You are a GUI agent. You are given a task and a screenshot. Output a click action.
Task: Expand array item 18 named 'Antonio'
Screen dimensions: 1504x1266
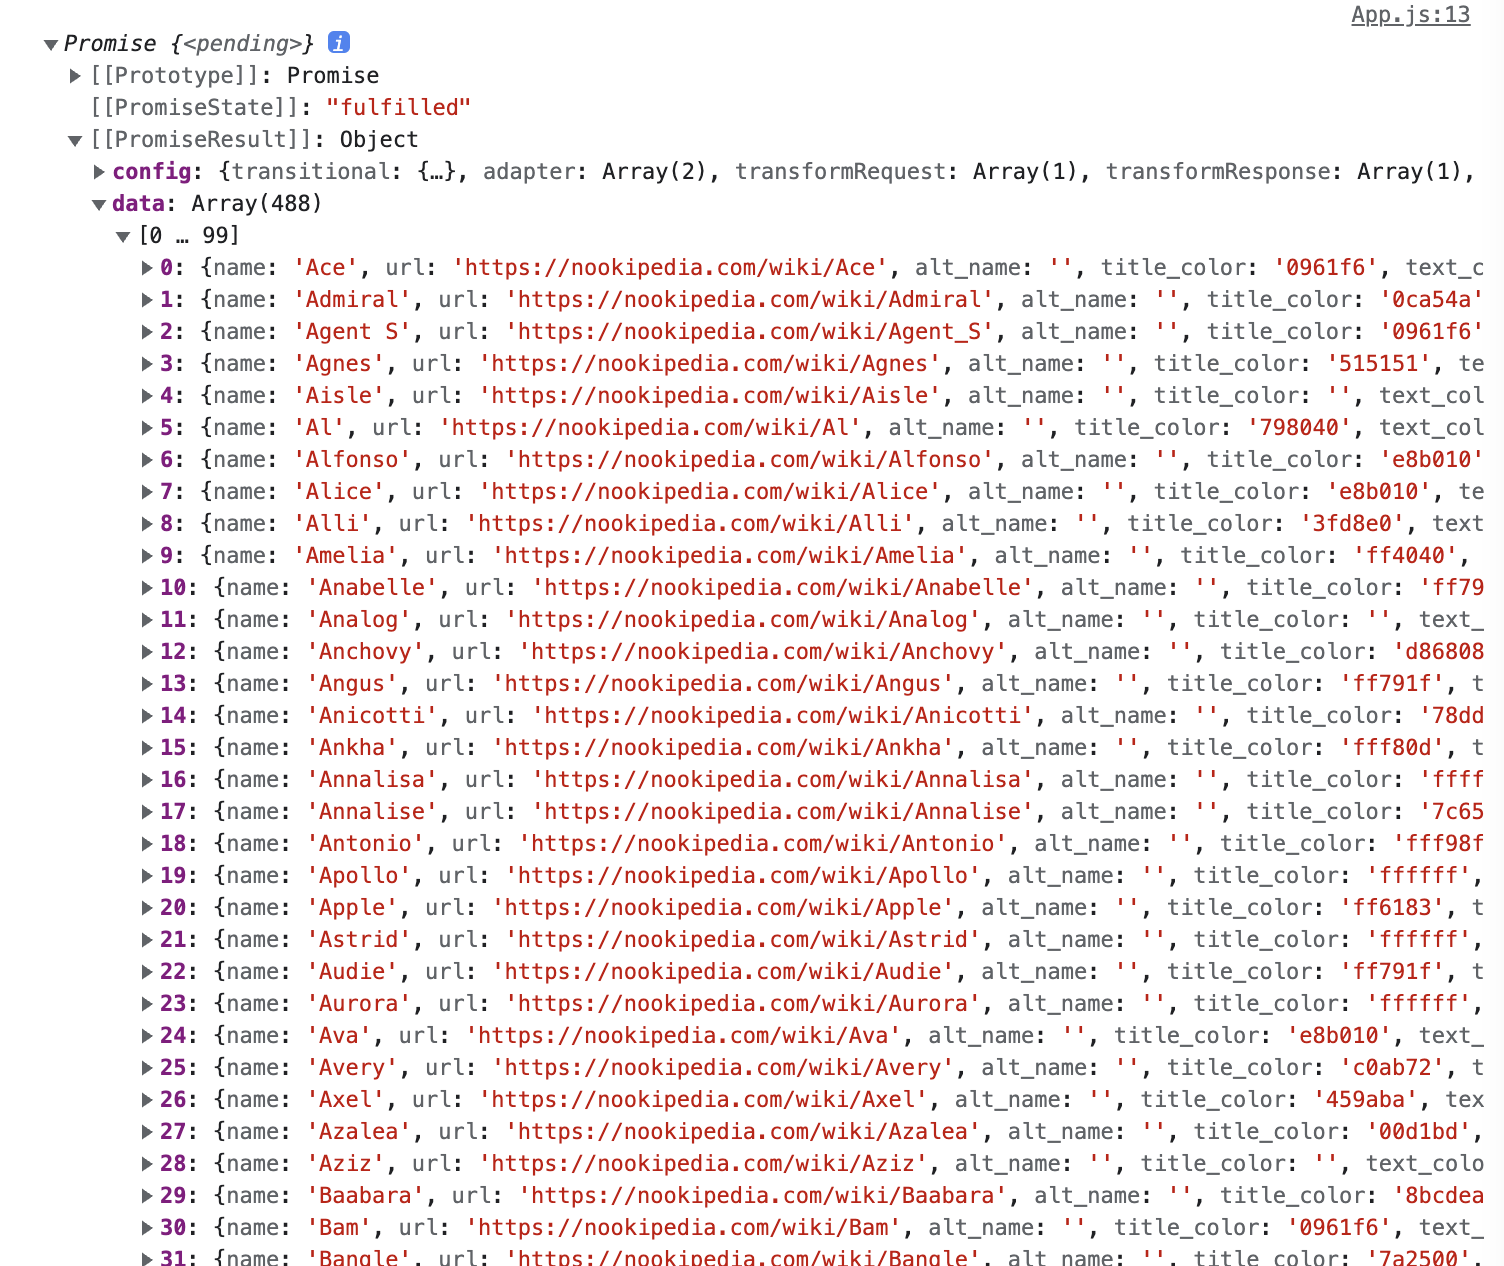coord(147,844)
